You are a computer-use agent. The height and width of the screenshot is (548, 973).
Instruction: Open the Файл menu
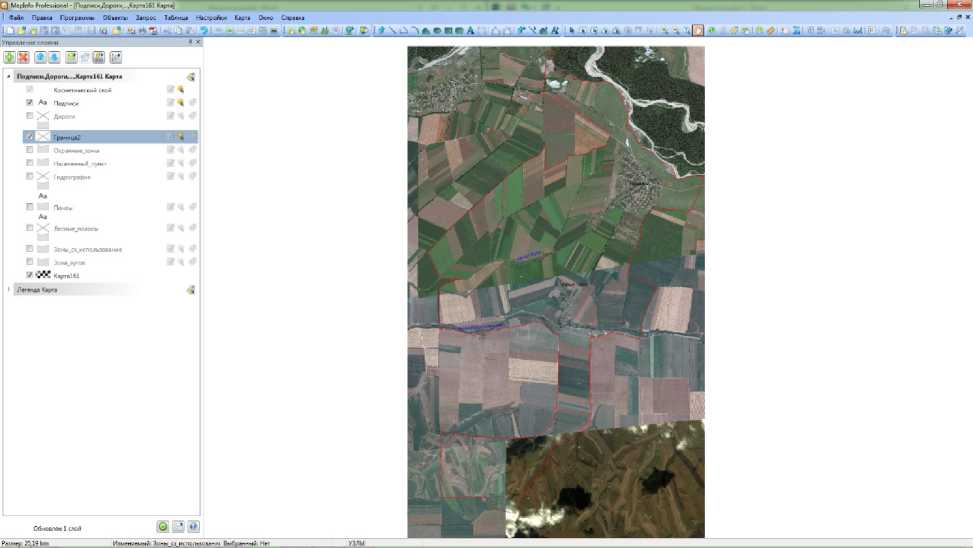point(16,18)
